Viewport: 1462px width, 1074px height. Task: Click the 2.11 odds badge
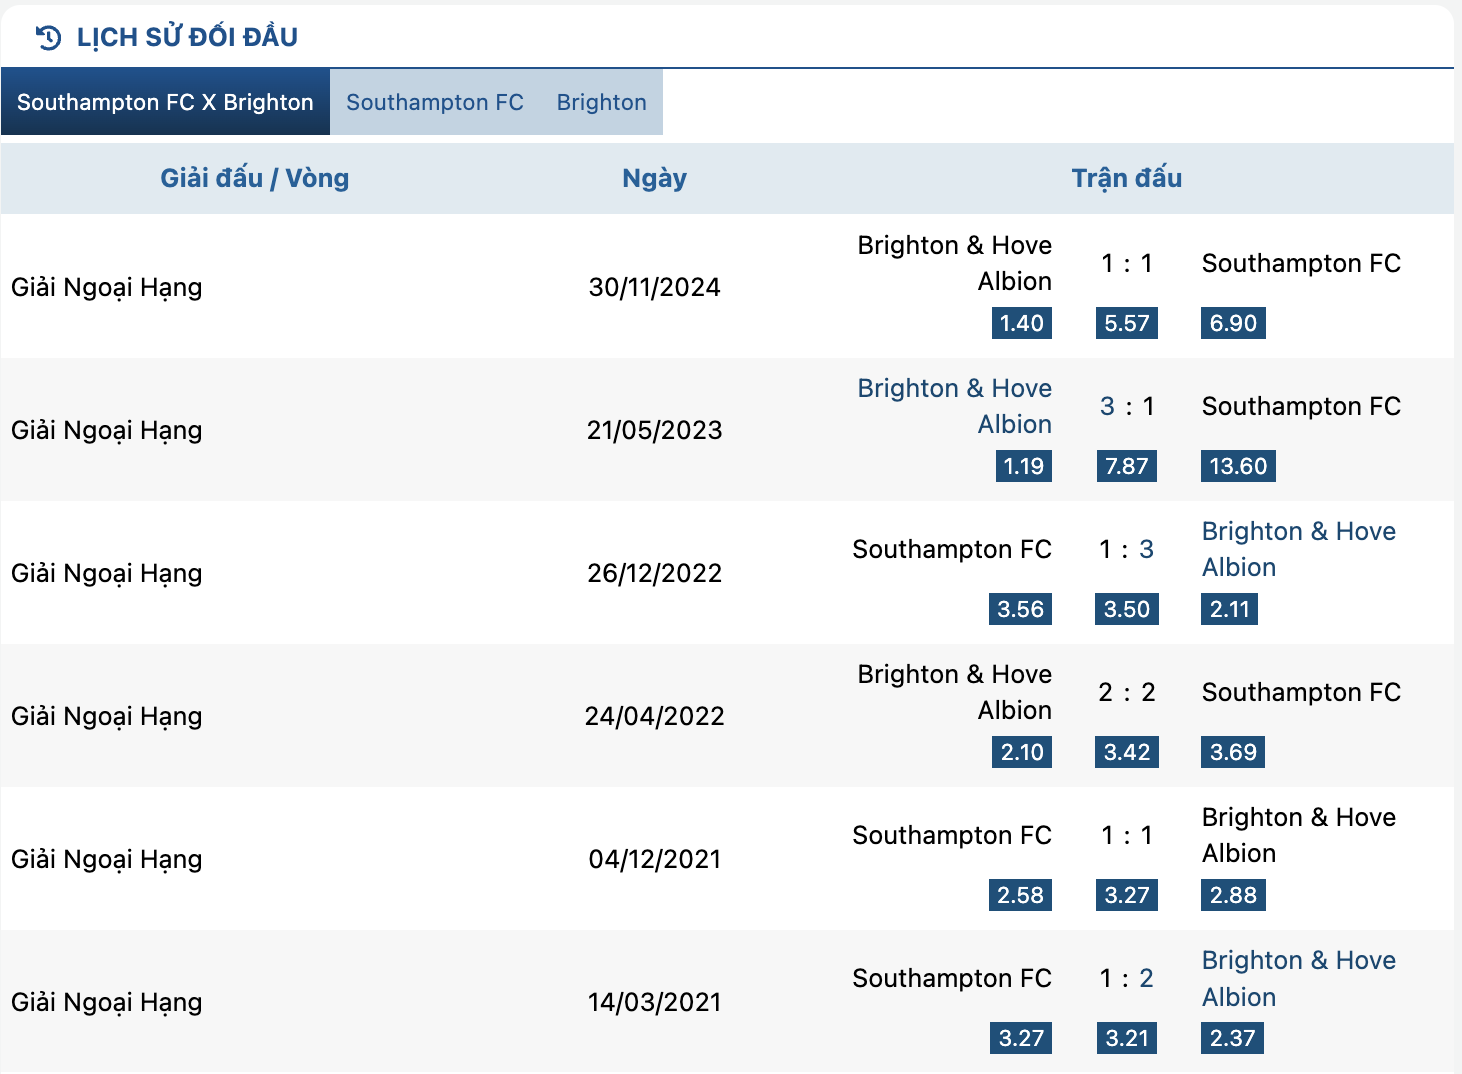pos(1229,609)
